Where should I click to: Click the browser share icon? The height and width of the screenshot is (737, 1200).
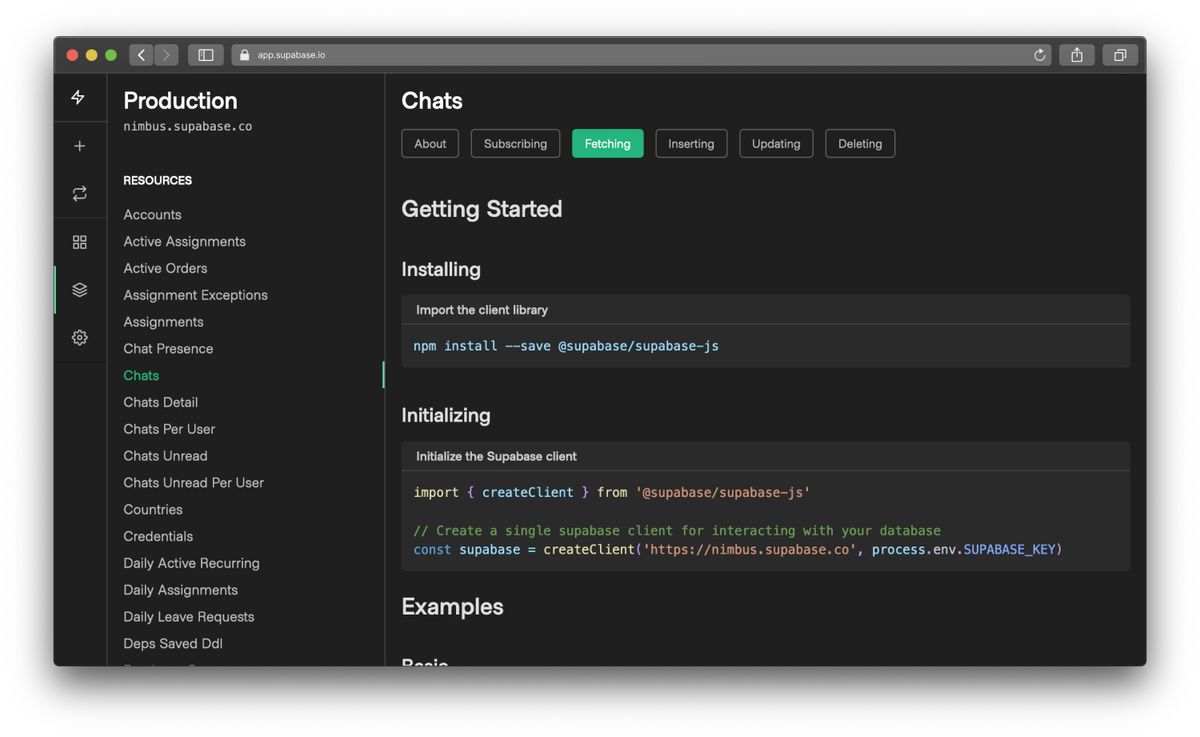[x=1077, y=55]
